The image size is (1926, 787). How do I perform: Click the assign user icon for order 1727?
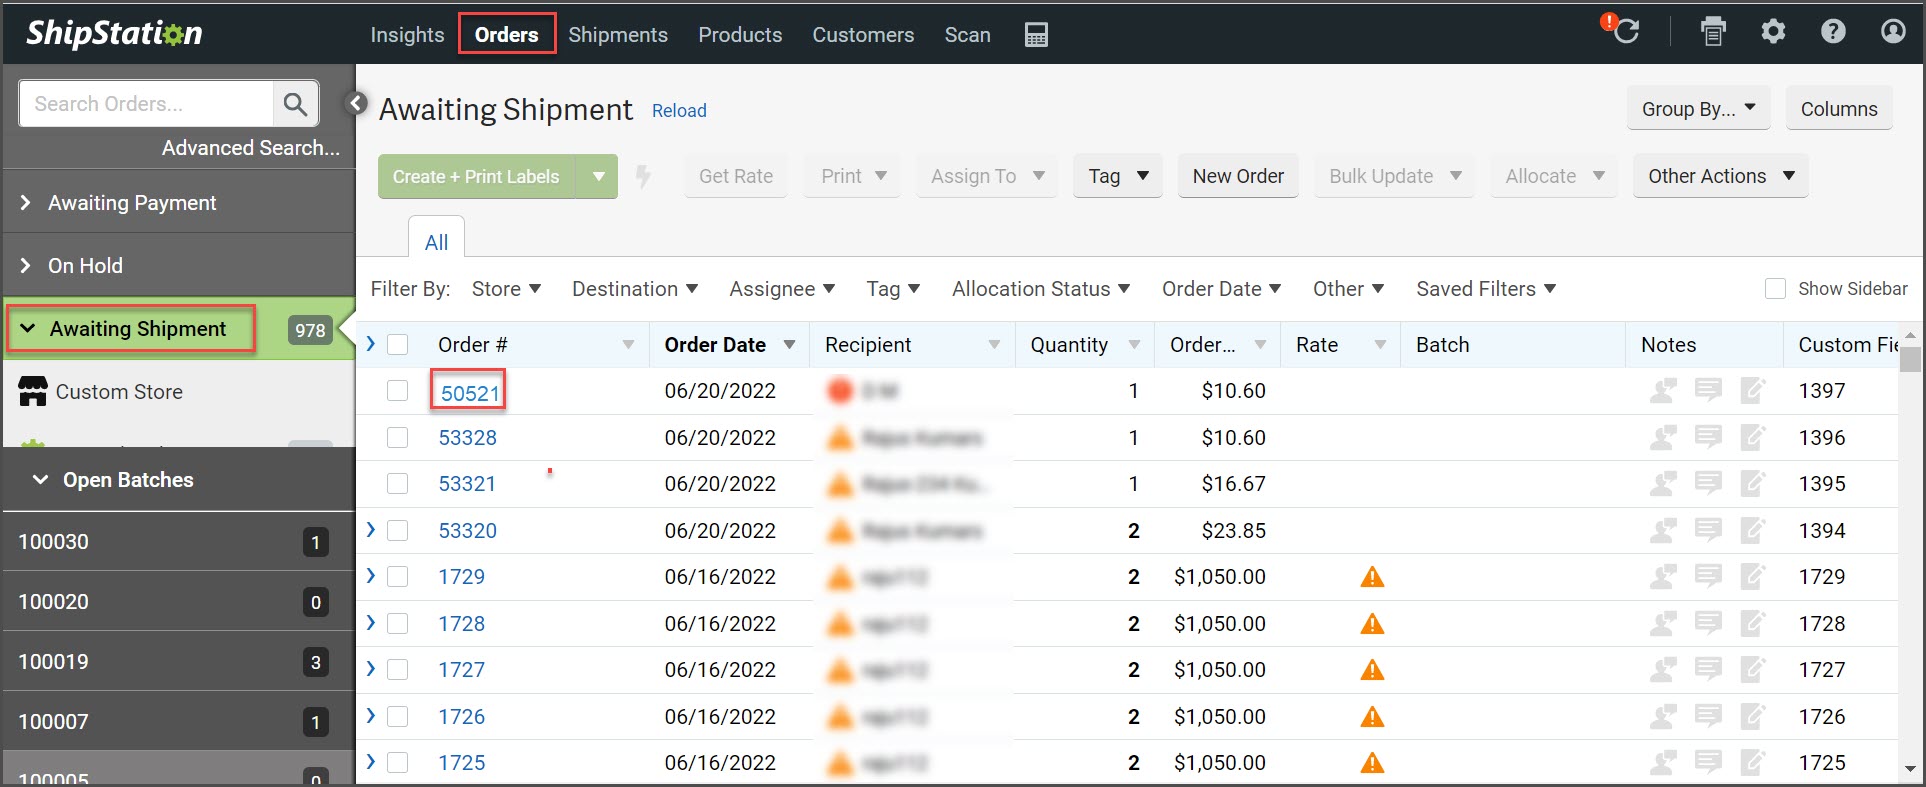coord(1663,670)
